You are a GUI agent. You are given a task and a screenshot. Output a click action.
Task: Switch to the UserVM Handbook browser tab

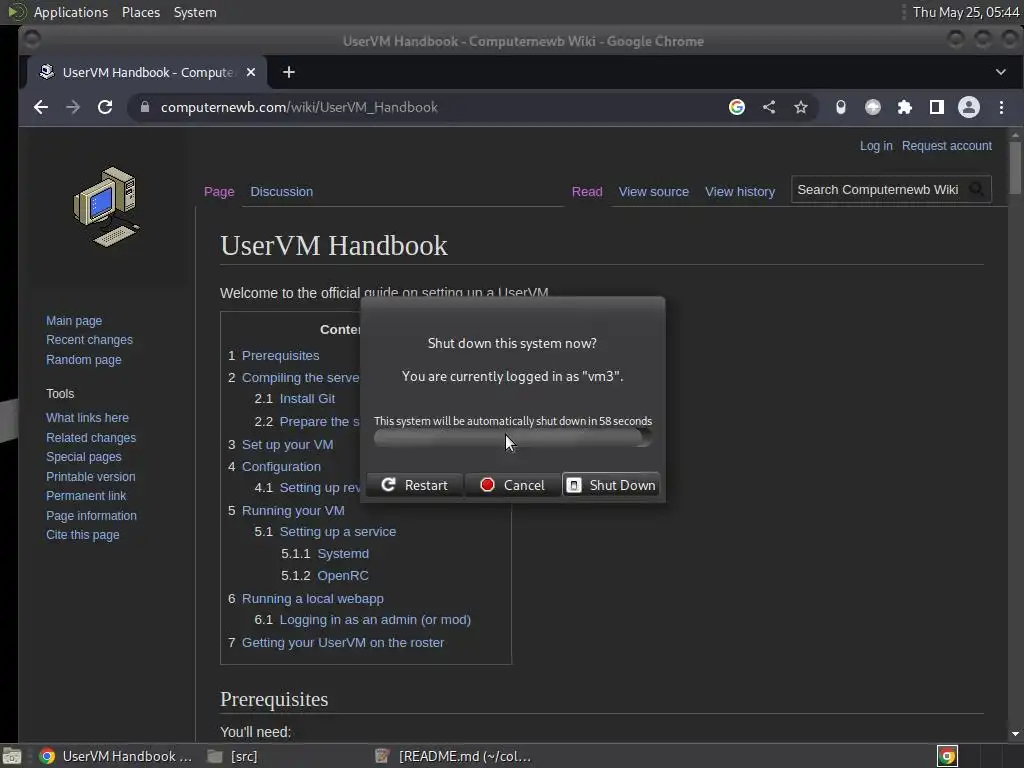point(147,72)
